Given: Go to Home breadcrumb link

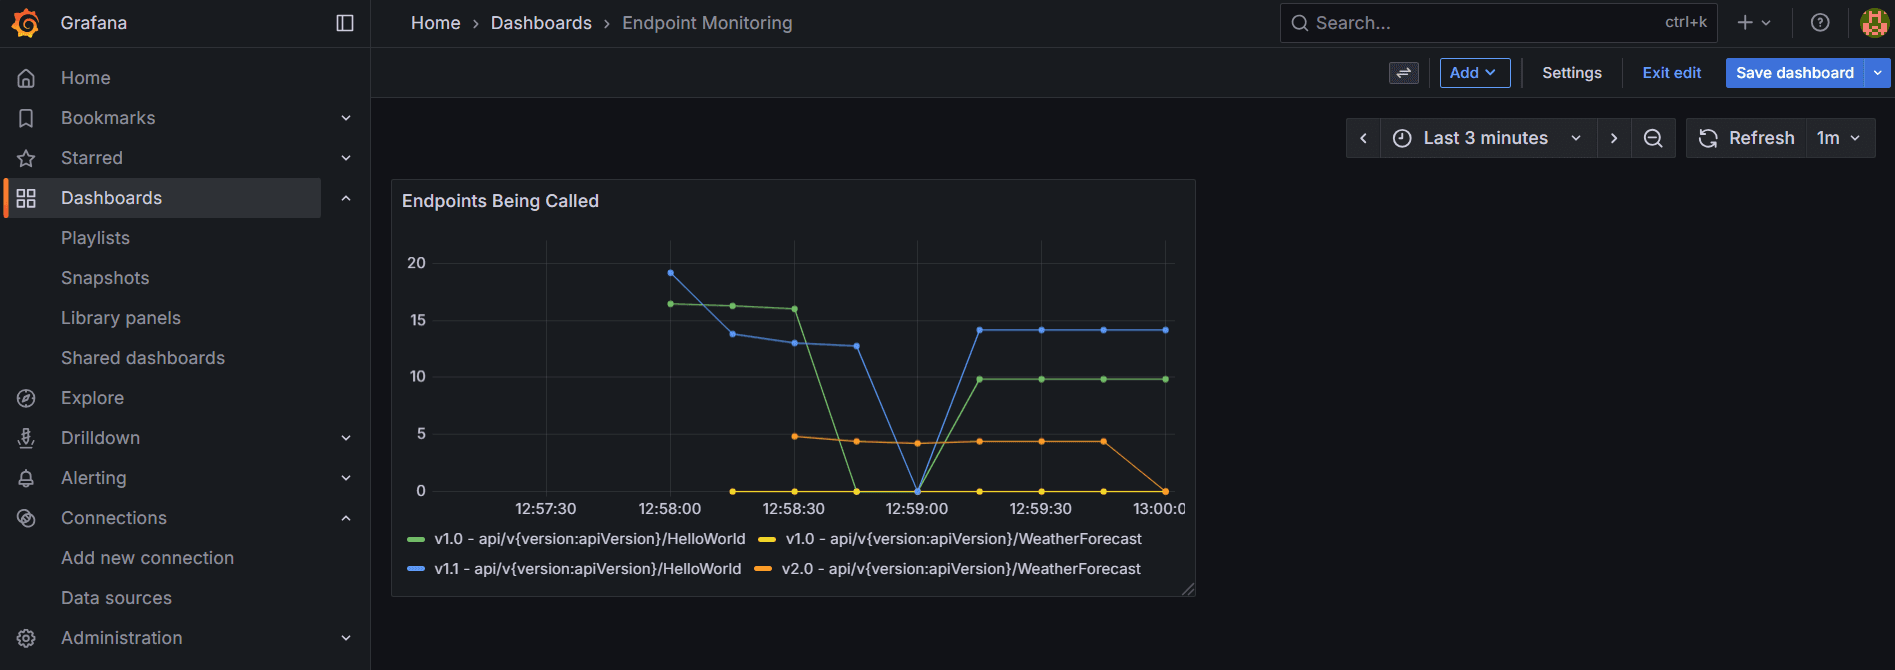Looking at the screenshot, I should (x=436, y=23).
